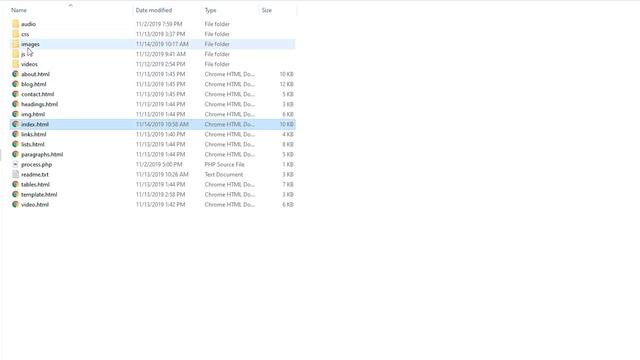Select the file name paragraphs.html
This screenshot has height=360, width=640.
tap(42, 154)
